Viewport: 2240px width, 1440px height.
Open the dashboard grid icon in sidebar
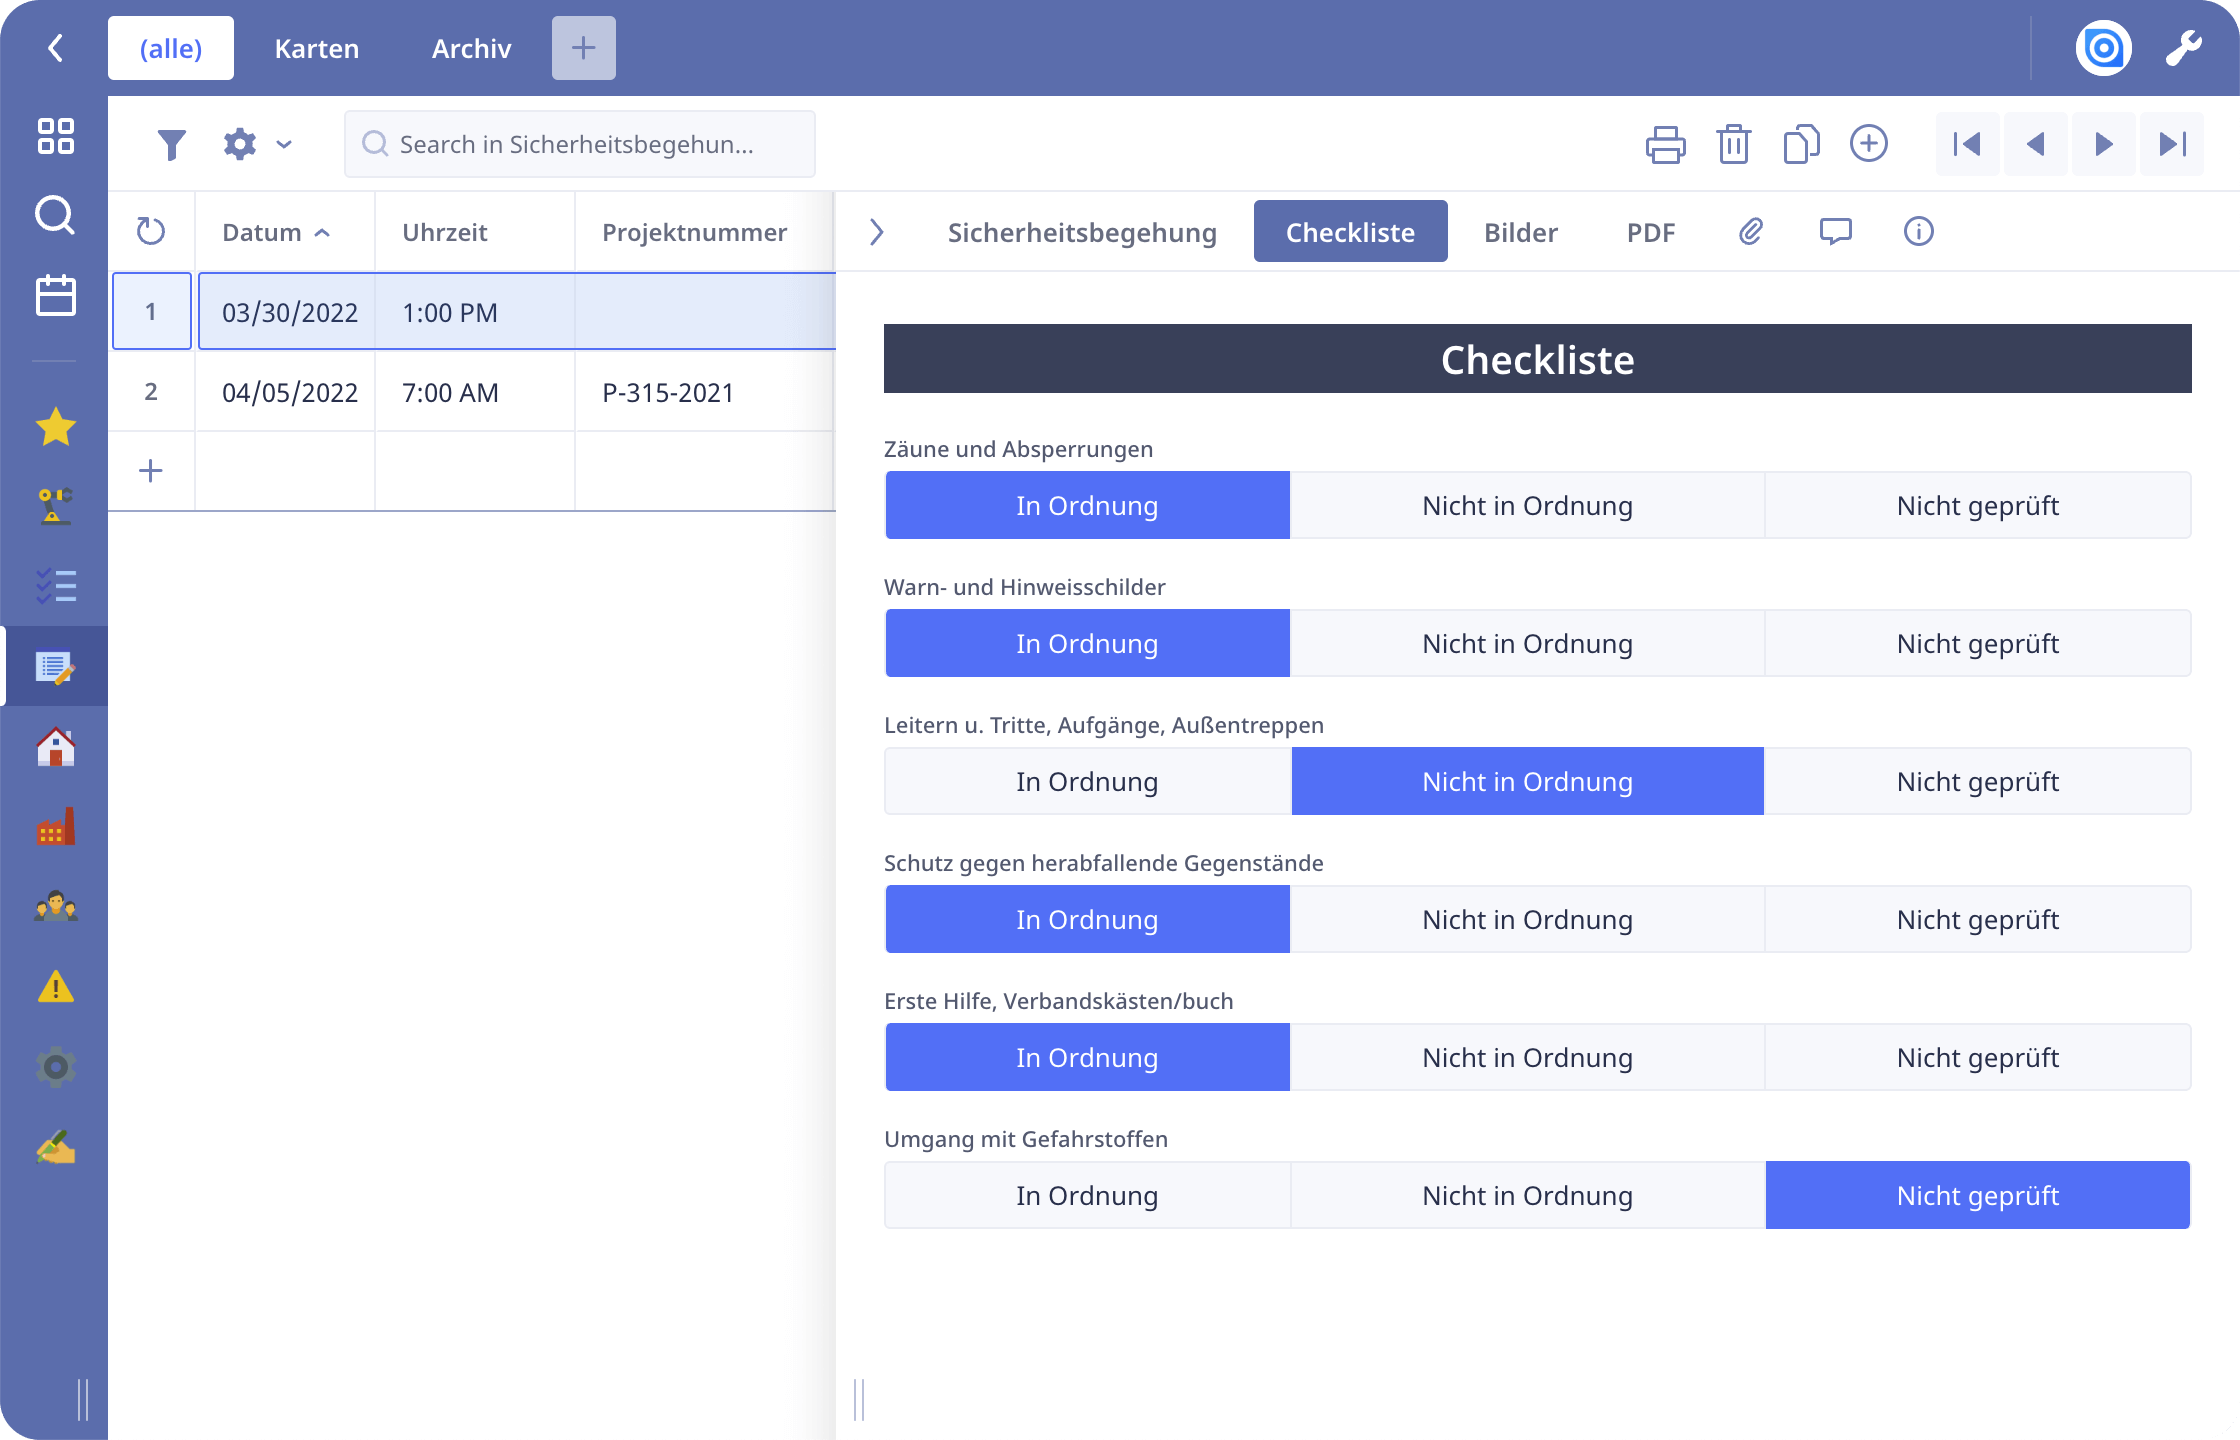point(56,136)
